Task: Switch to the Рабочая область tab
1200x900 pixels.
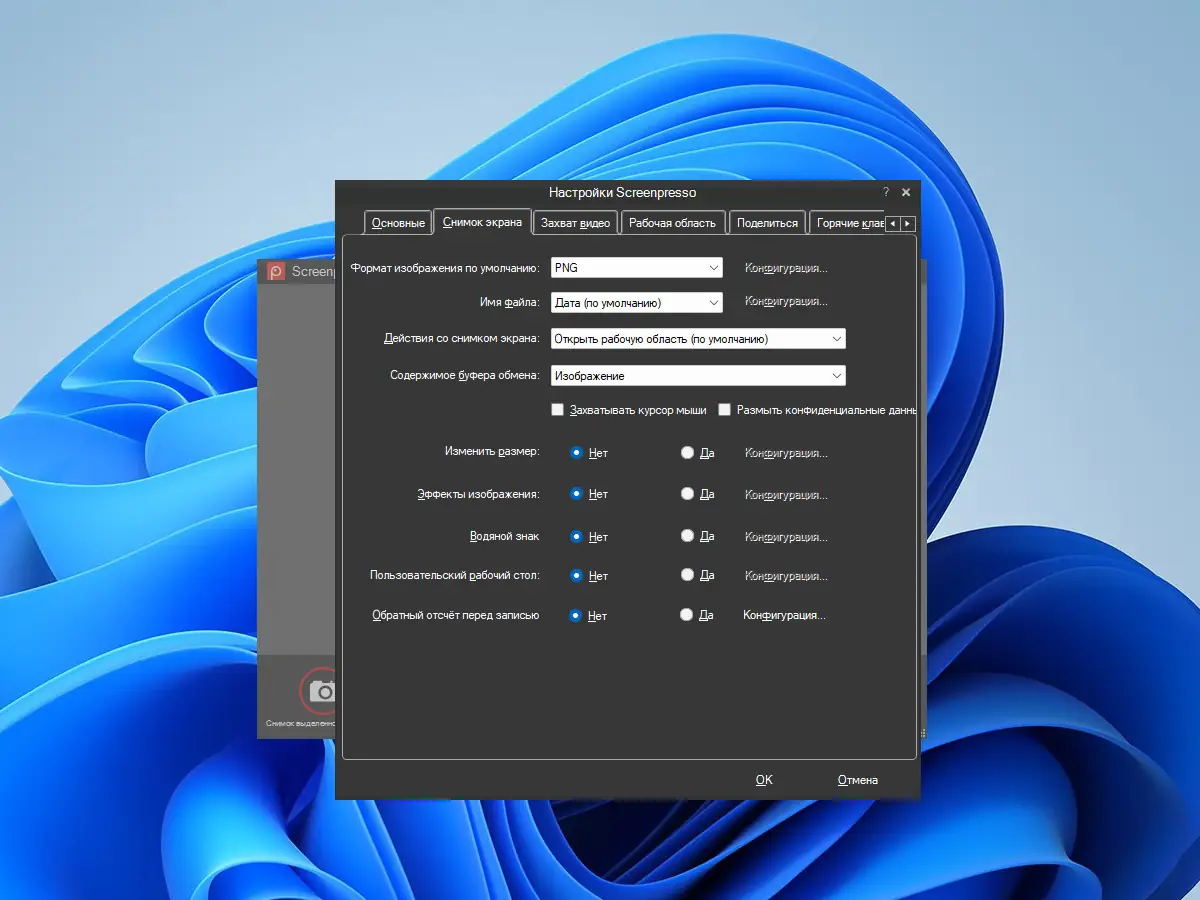Action: 672,223
